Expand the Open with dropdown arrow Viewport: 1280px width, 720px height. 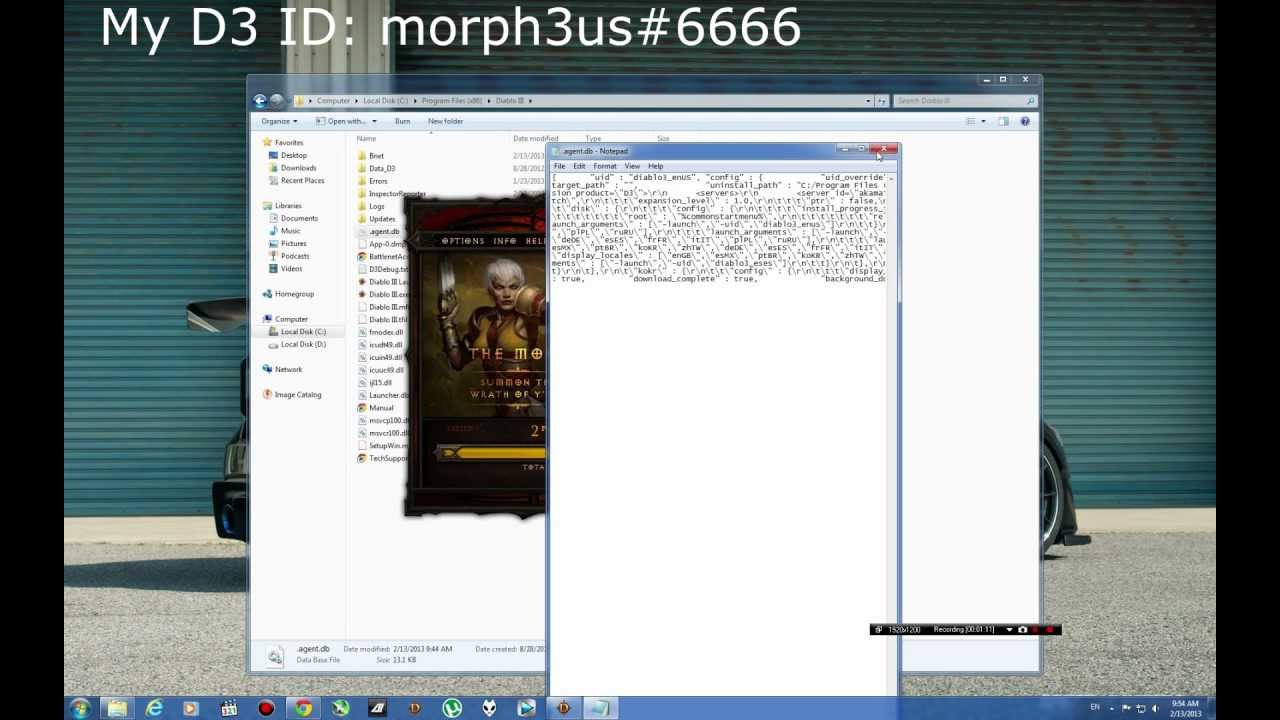tap(374, 121)
